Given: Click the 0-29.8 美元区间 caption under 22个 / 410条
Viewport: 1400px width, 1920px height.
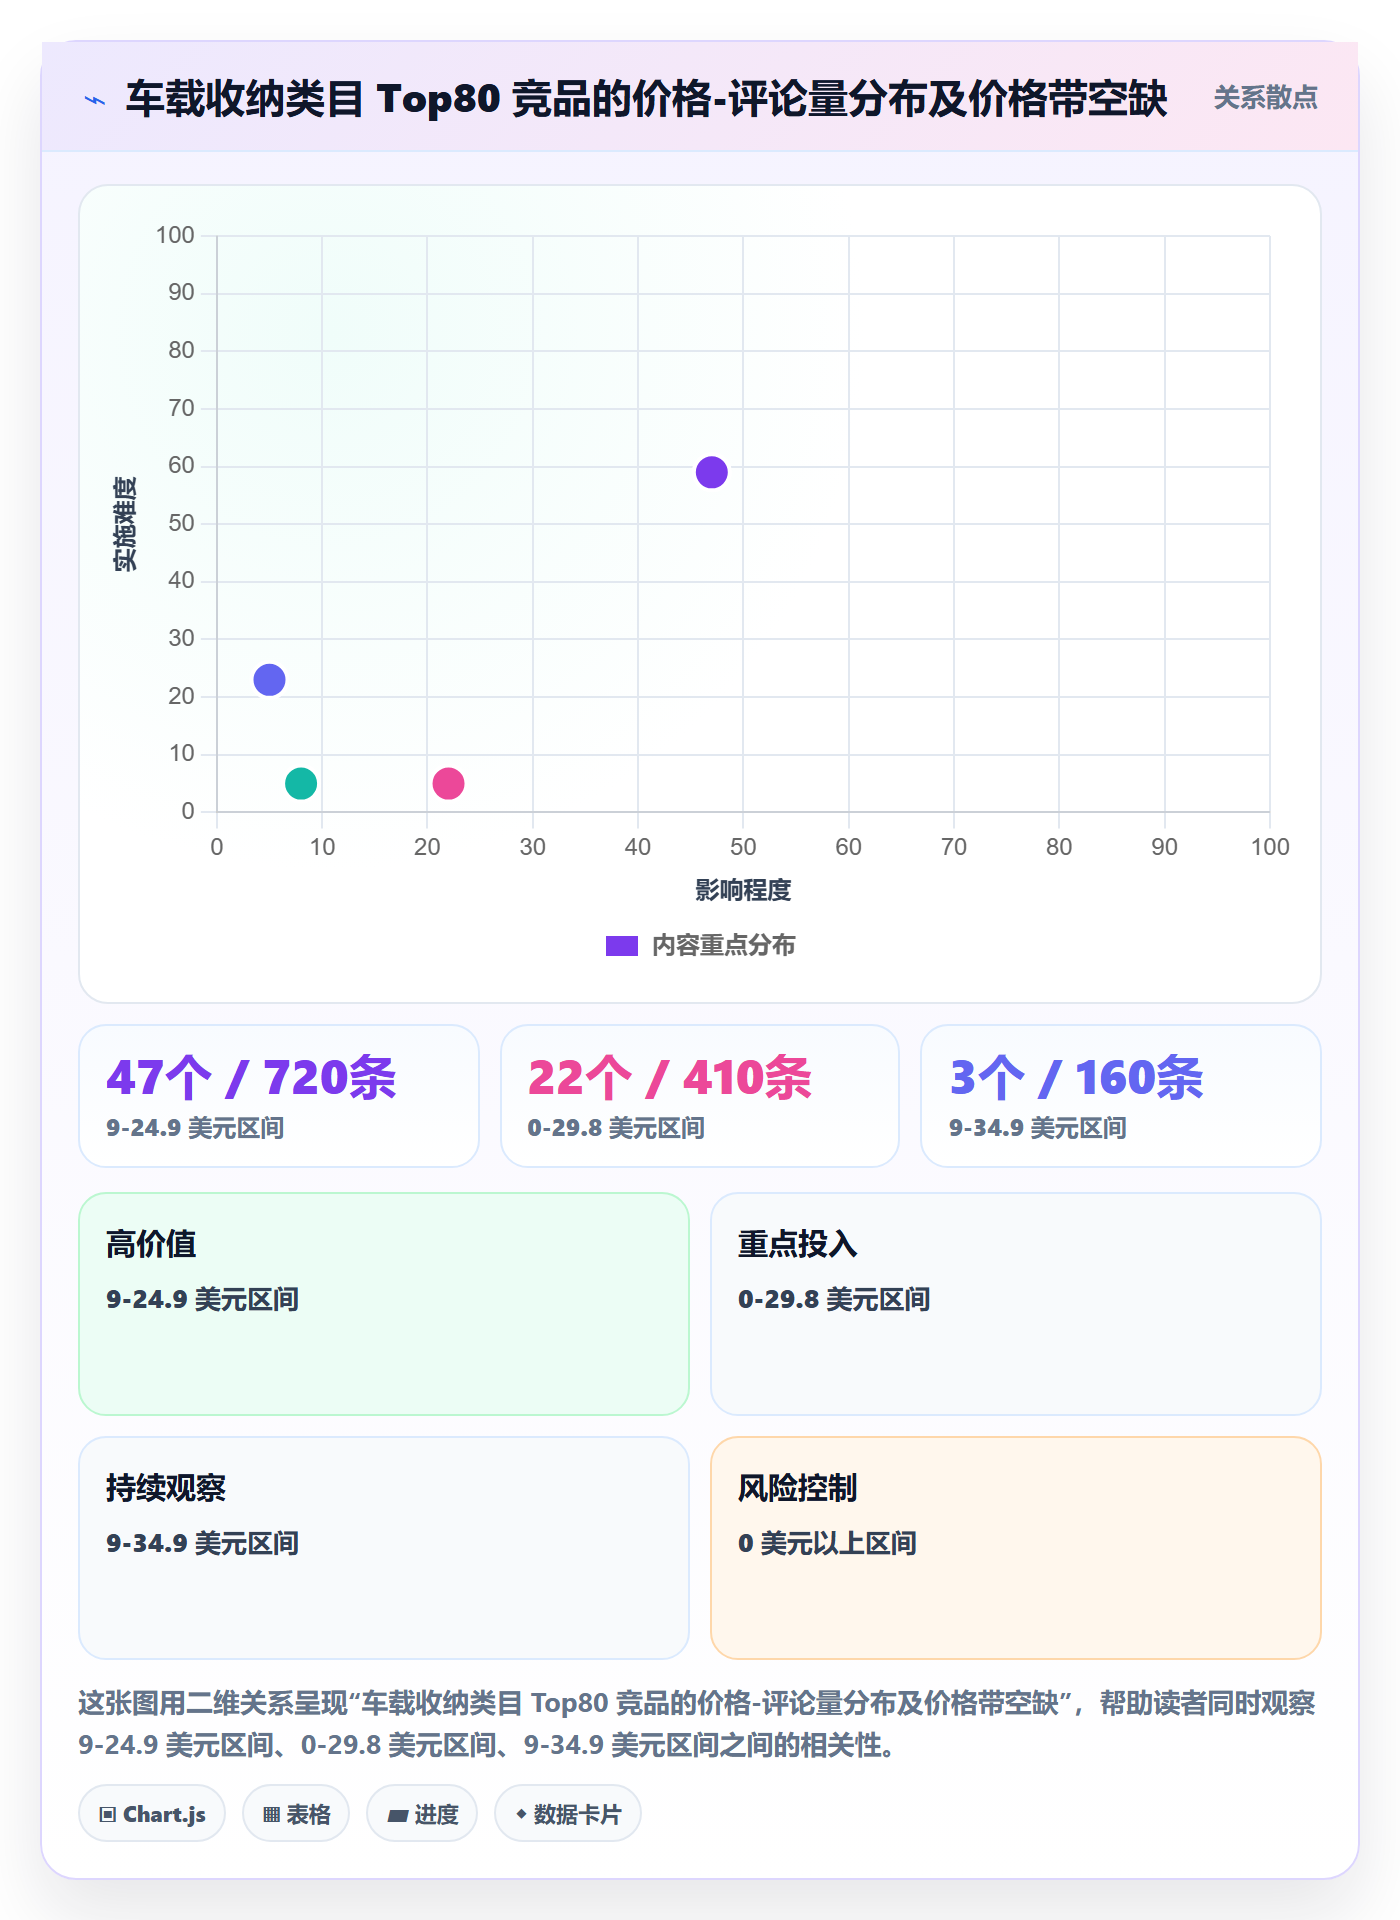Looking at the screenshot, I should tap(617, 1128).
